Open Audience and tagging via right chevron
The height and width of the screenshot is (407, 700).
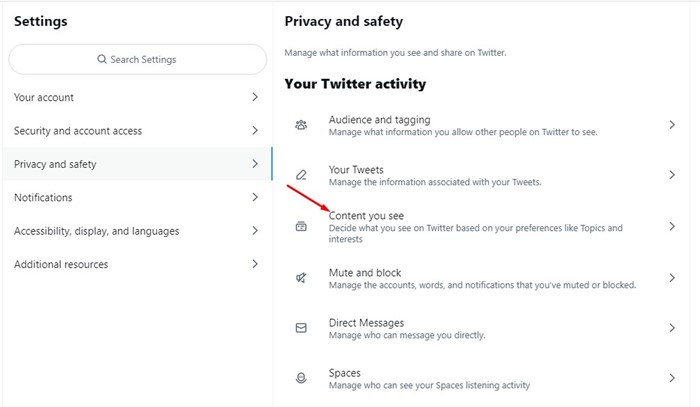672,125
